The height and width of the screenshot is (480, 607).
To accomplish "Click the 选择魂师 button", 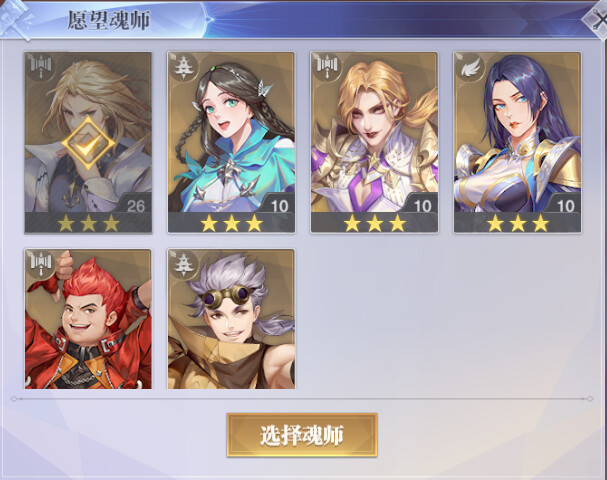I will coord(302,435).
